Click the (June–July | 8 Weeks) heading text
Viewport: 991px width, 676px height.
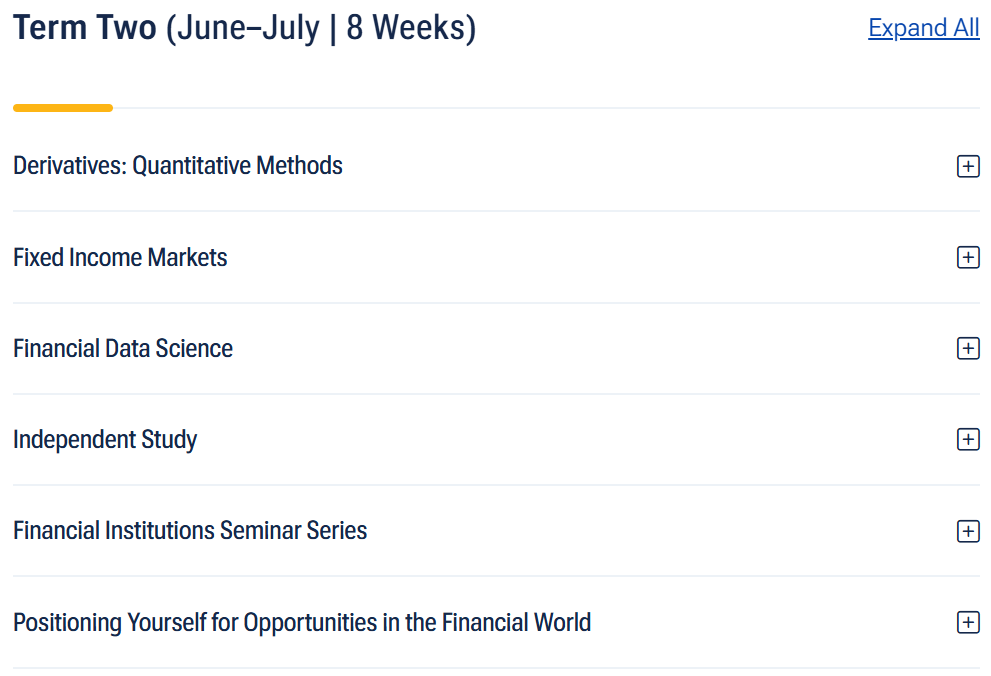click(321, 28)
